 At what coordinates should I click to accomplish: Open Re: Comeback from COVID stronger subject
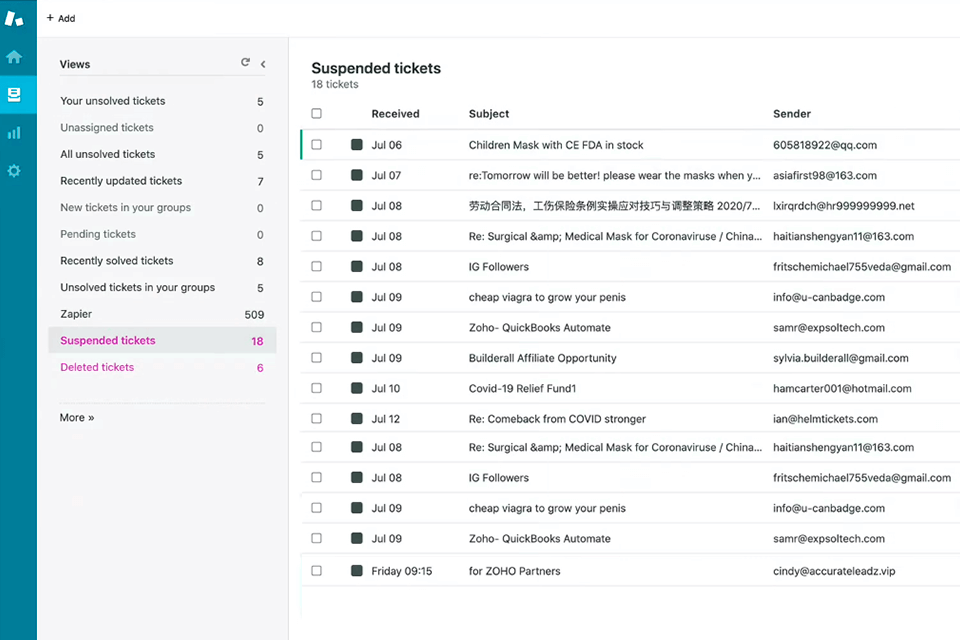click(557, 419)
